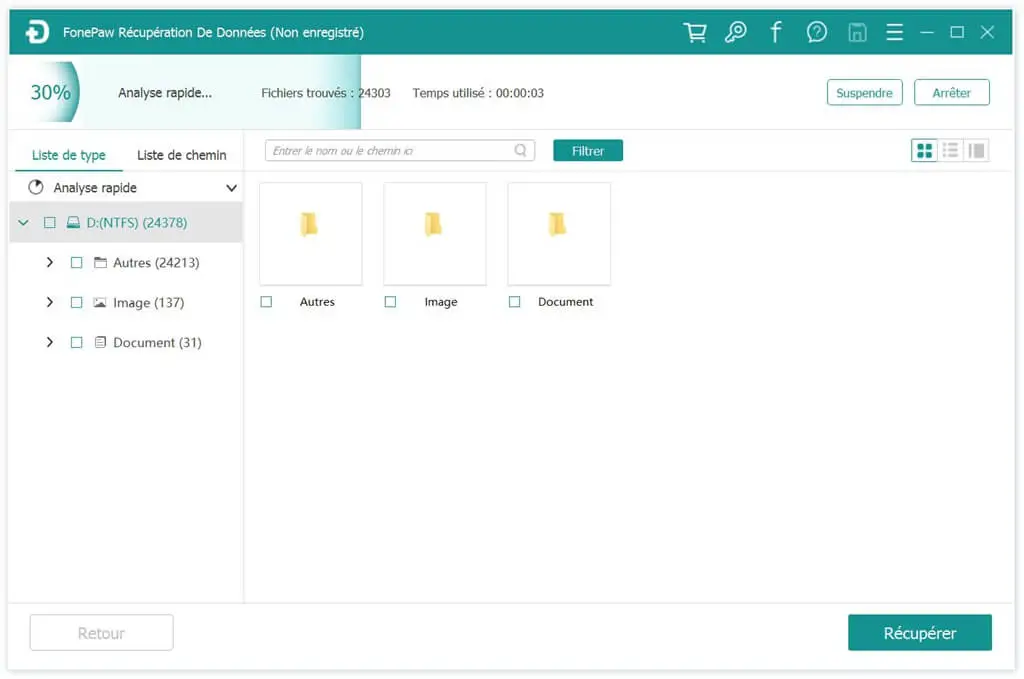Screen dimensions: 1024x679
Task: Expand the Autres (24213) tree node
Action: tap(50, 263)
